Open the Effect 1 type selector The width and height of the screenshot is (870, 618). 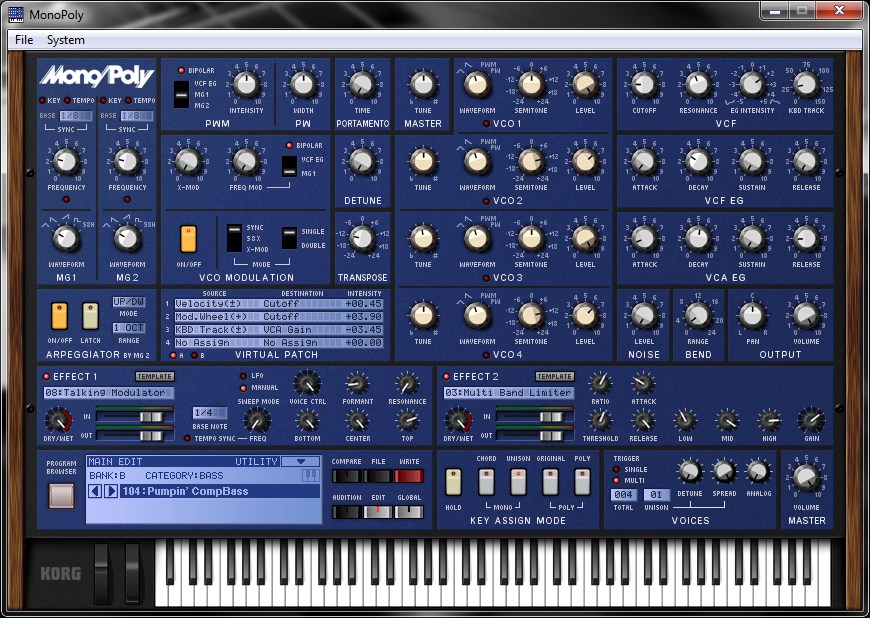click(x=109, y=393)
